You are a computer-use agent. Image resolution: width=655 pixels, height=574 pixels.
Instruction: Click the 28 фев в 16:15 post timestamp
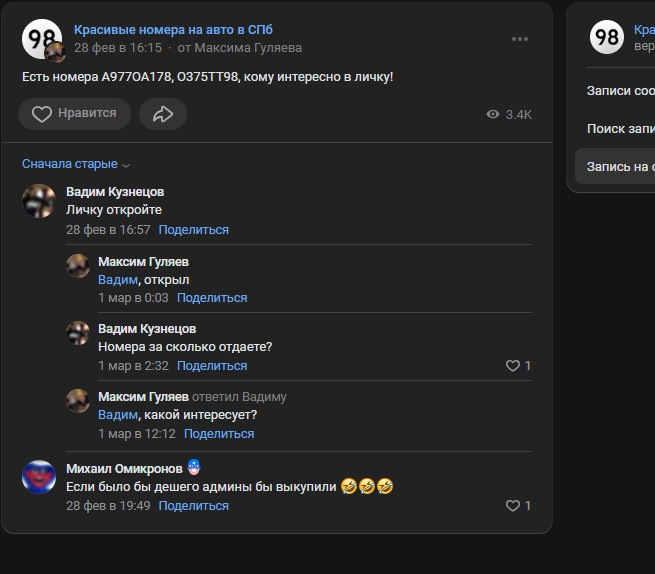point(118,48)
